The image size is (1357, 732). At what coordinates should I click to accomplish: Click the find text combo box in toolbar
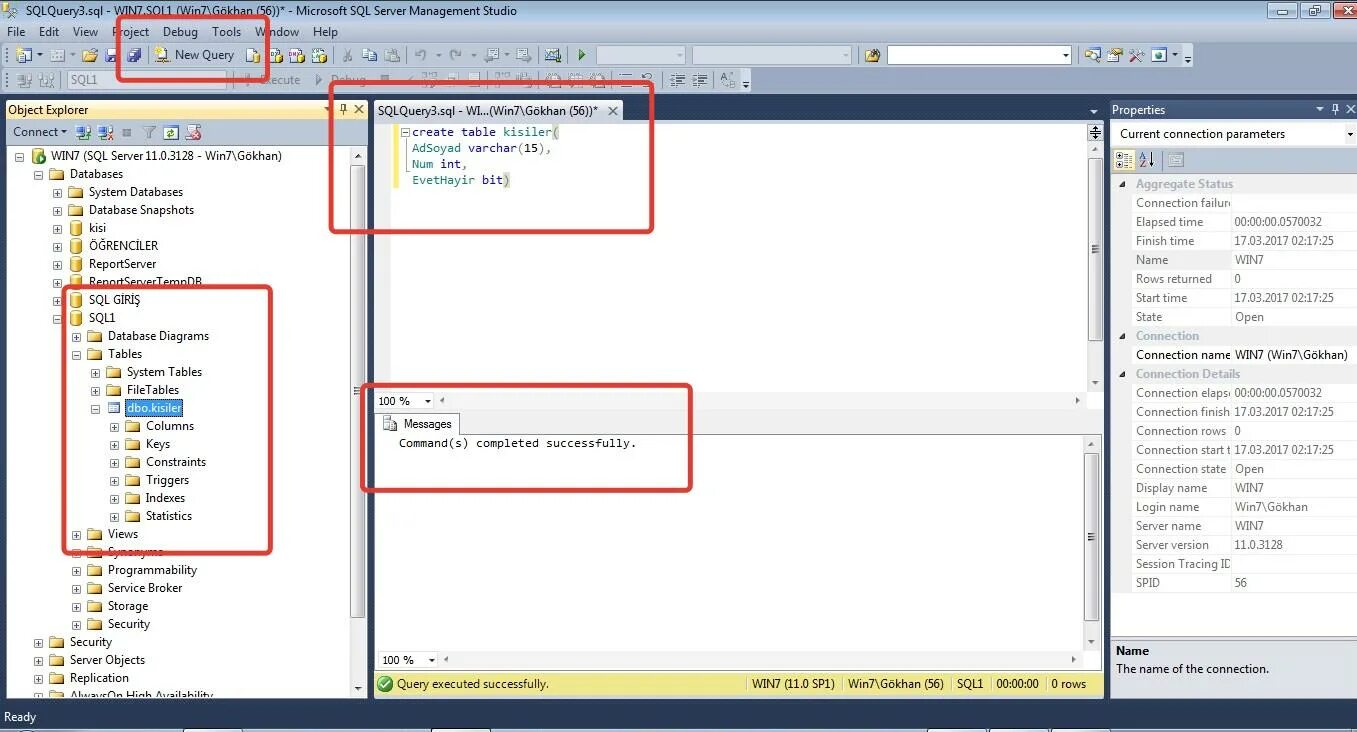[x=979, y=55]
